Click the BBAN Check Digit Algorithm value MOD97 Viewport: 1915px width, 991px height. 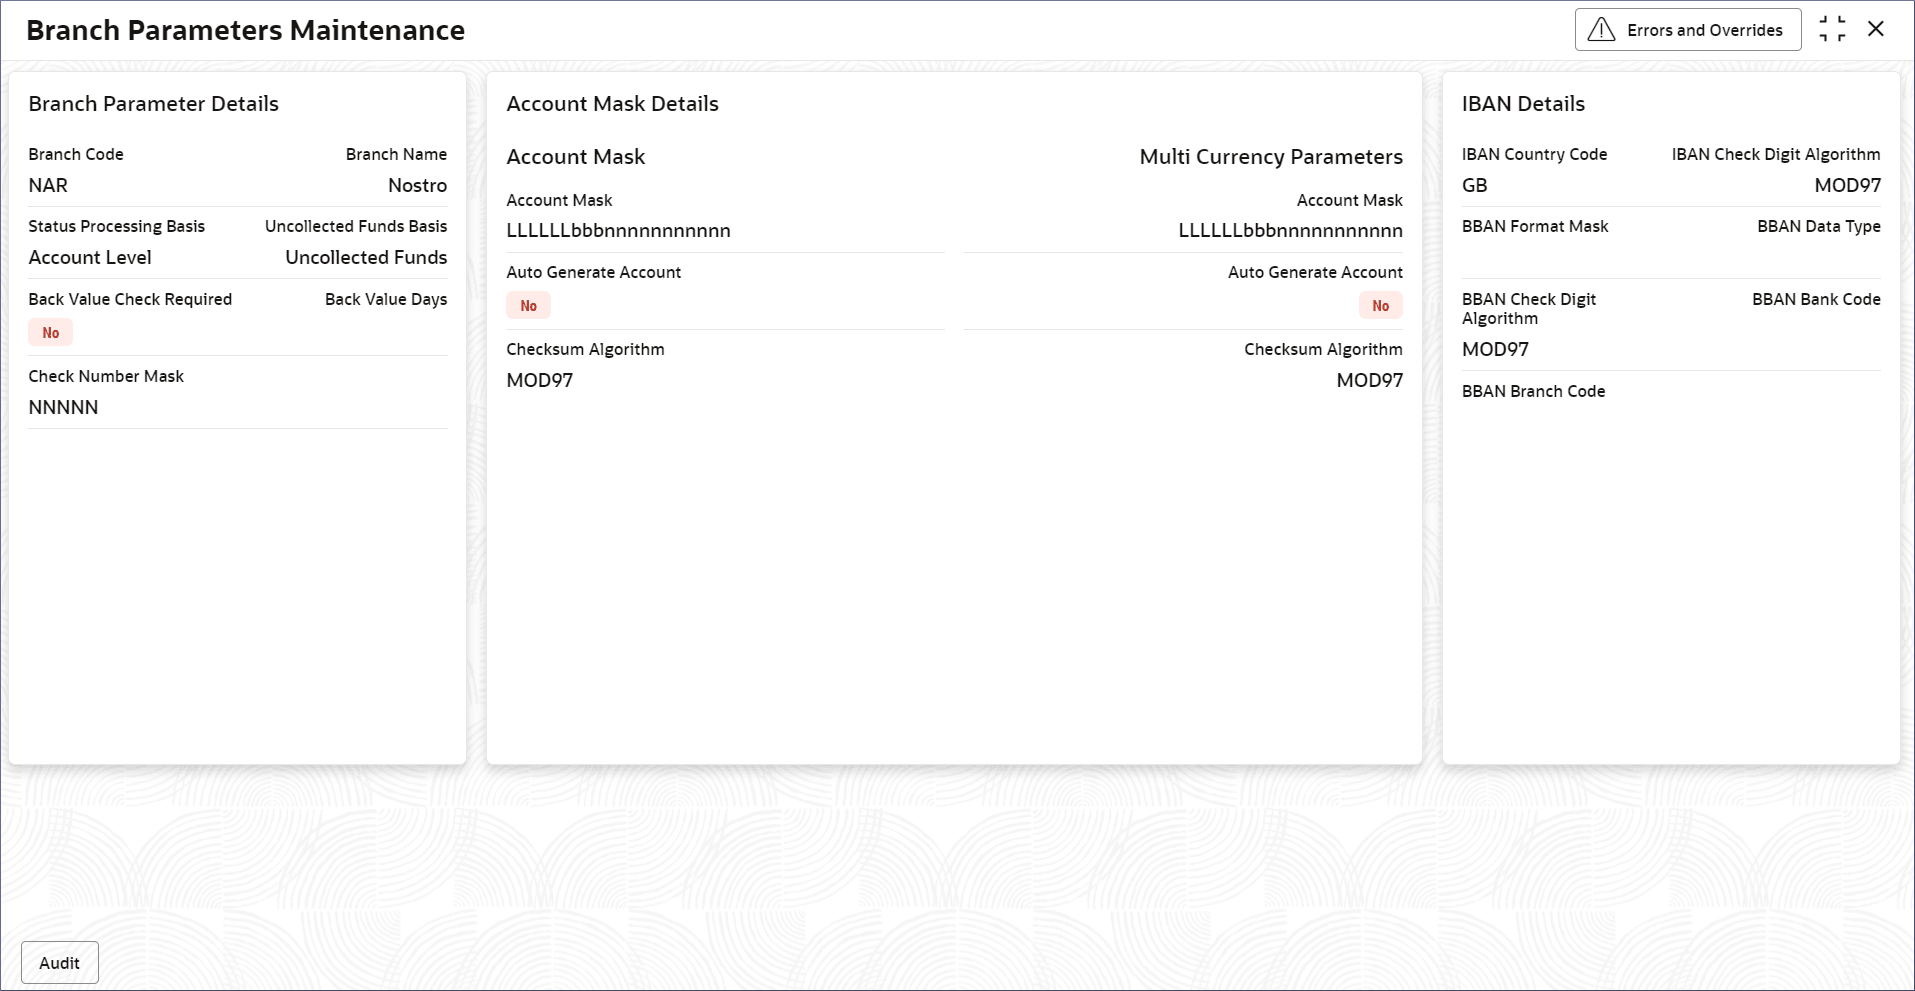1495,349
